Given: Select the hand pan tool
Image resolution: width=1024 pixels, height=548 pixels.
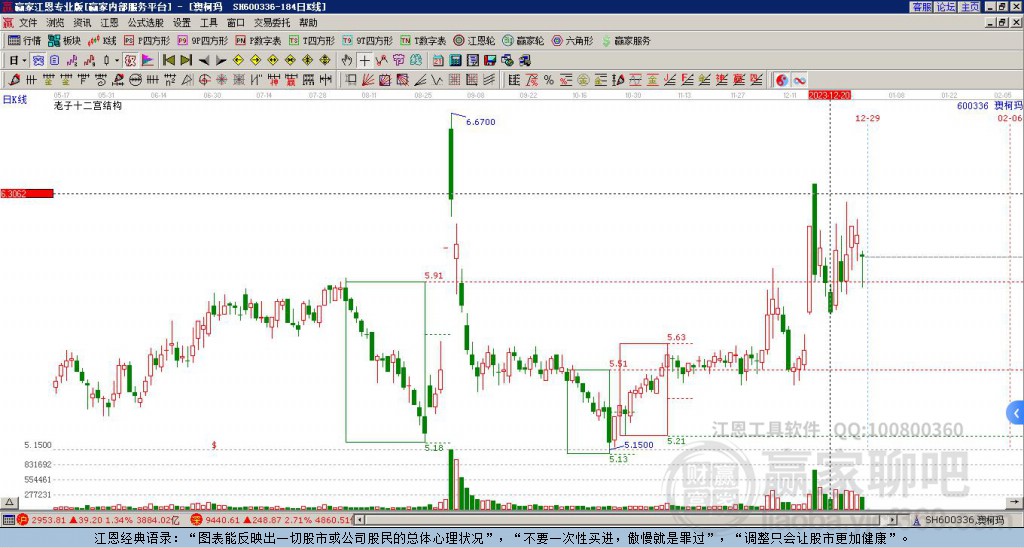Looking at the screenshot, I should pos(347,61).
